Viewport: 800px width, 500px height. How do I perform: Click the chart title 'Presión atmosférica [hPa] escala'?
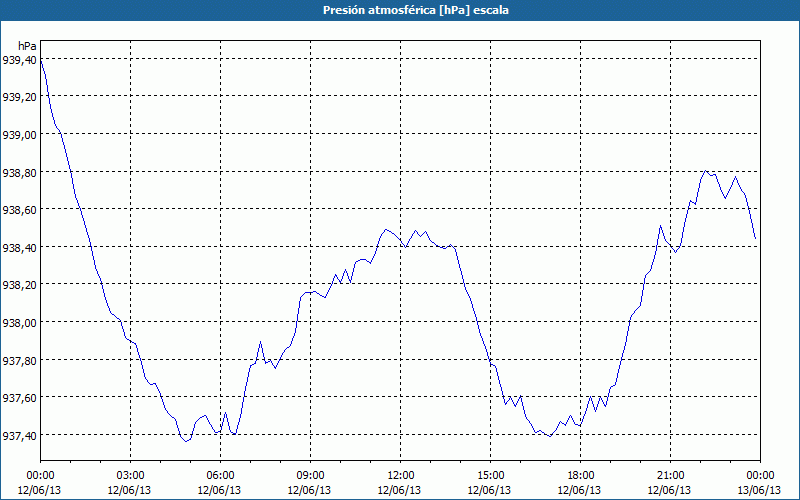[416, 10]
